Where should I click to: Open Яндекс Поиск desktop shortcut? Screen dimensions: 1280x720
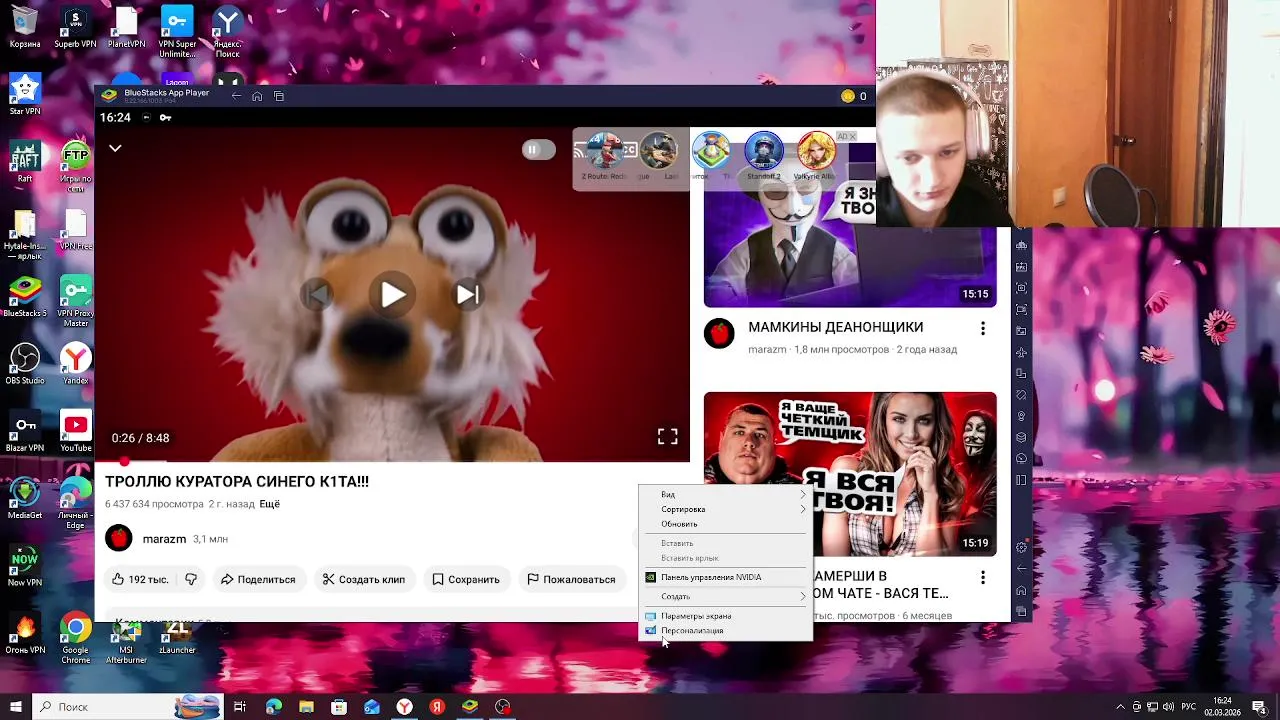point(228,32)
